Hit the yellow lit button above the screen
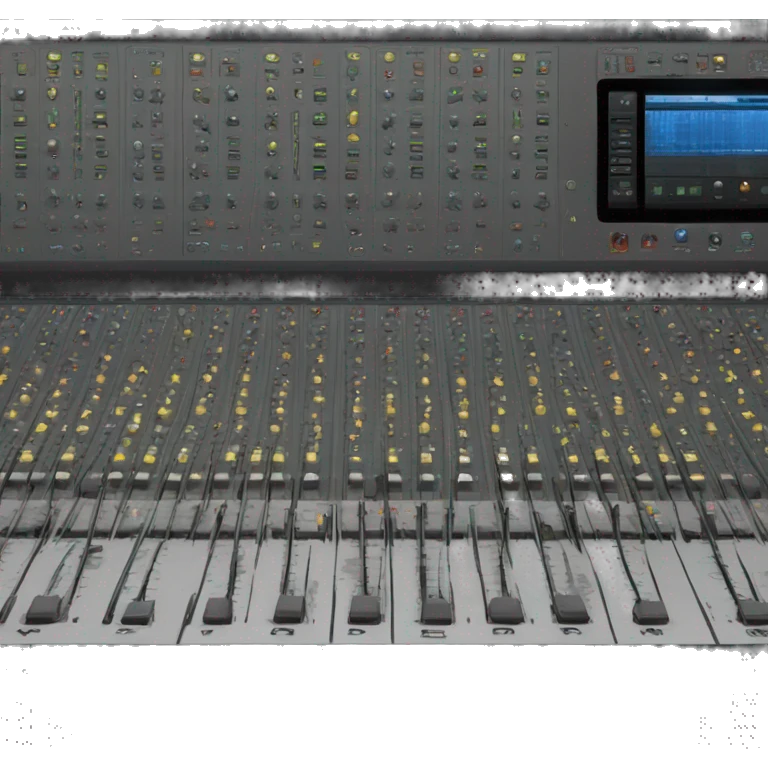This screenshot has height=768, width=768. click(x=719, y=61)
